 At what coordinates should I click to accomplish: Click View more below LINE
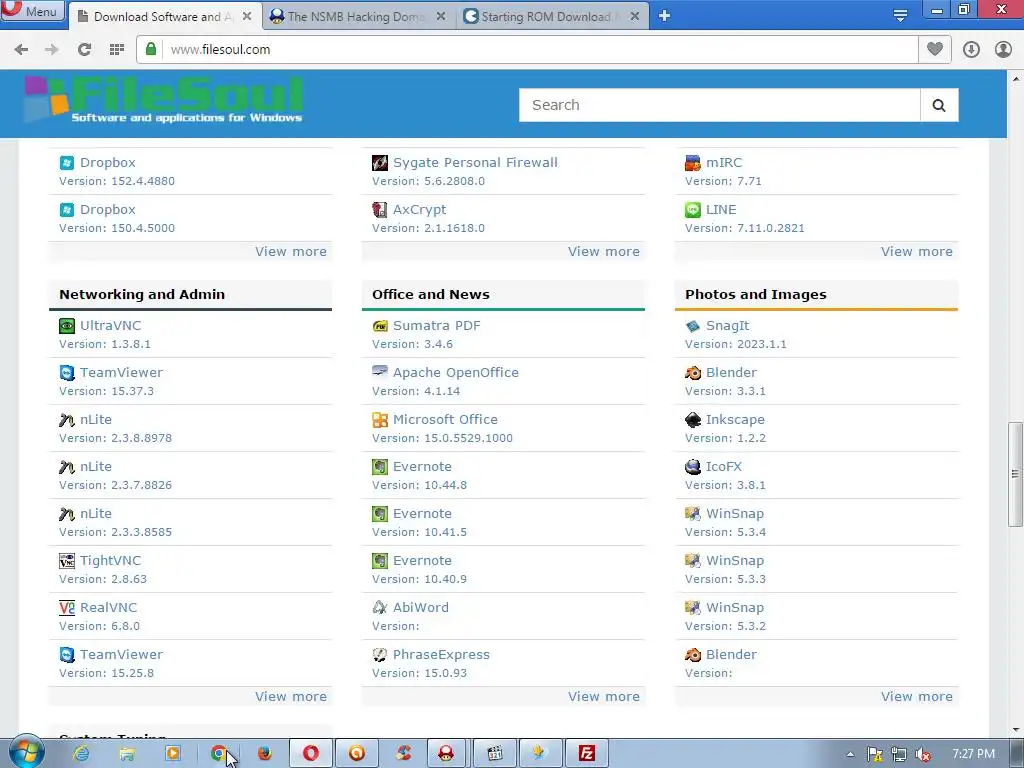pos(916,251)
